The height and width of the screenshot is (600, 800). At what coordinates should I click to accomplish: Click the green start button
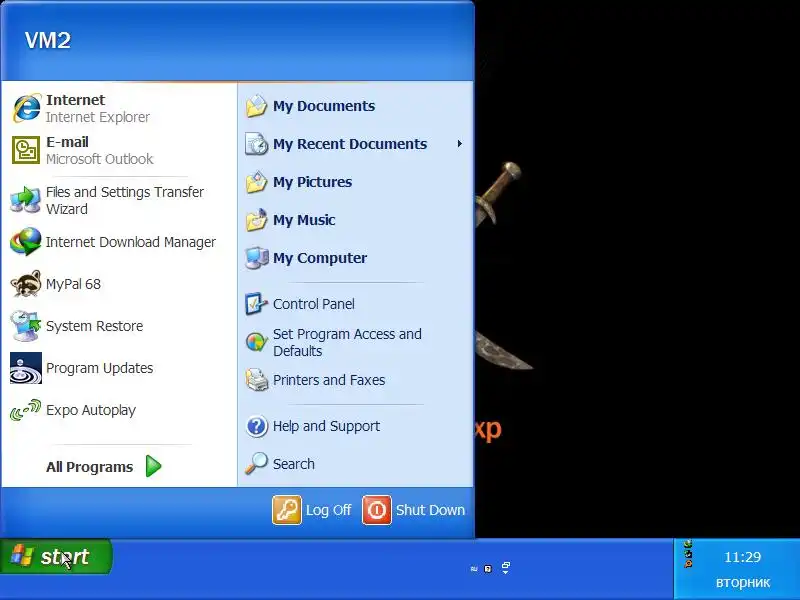click(x=55, y=557)
